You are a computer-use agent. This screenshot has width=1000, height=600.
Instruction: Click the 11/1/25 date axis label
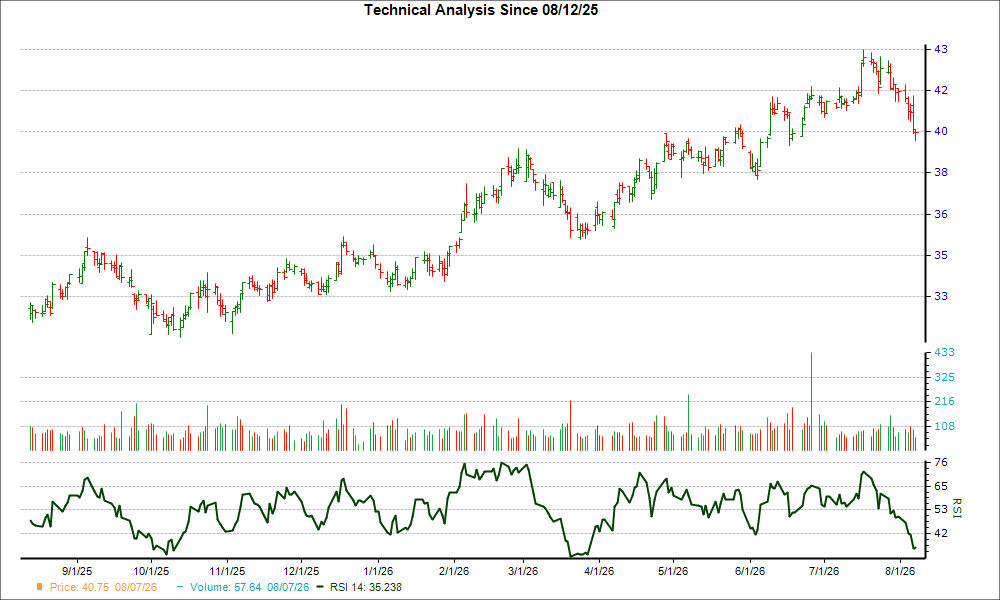pos(228,571)
